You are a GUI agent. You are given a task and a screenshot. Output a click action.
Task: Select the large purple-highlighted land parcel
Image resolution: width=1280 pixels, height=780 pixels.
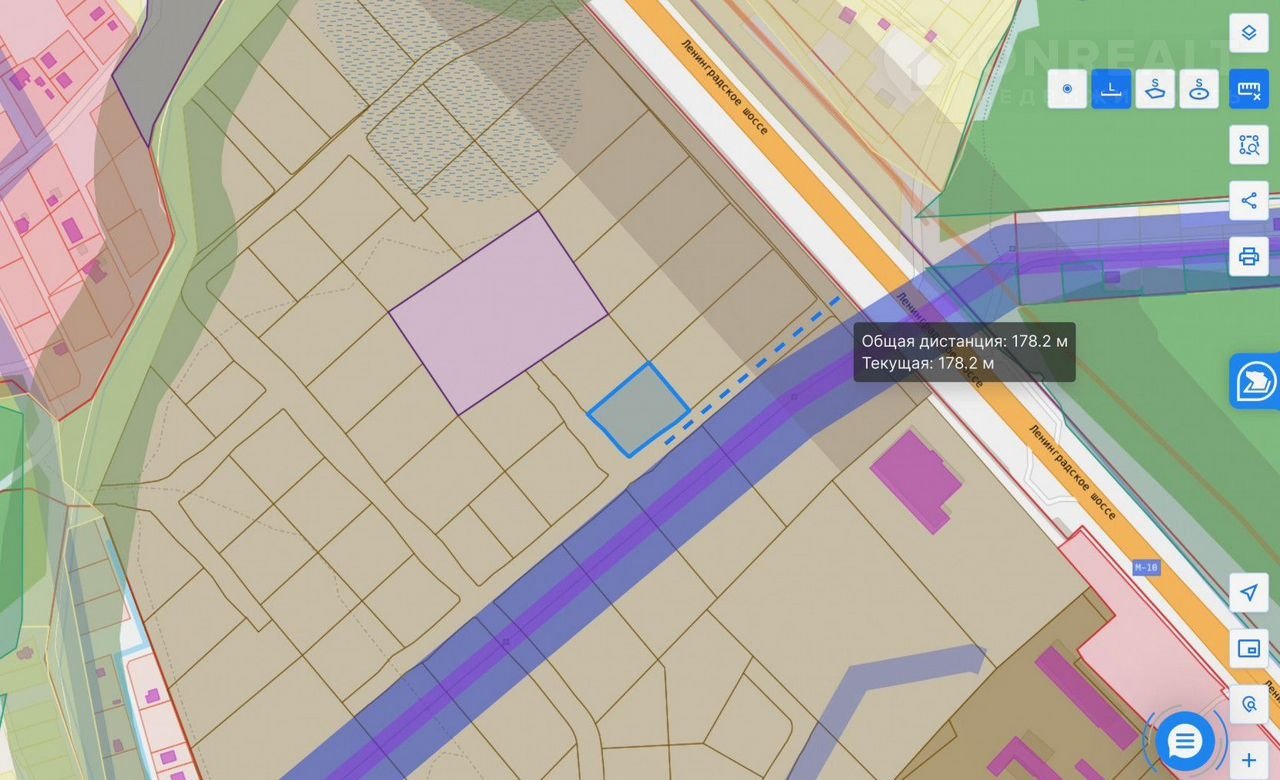(498, 312)
